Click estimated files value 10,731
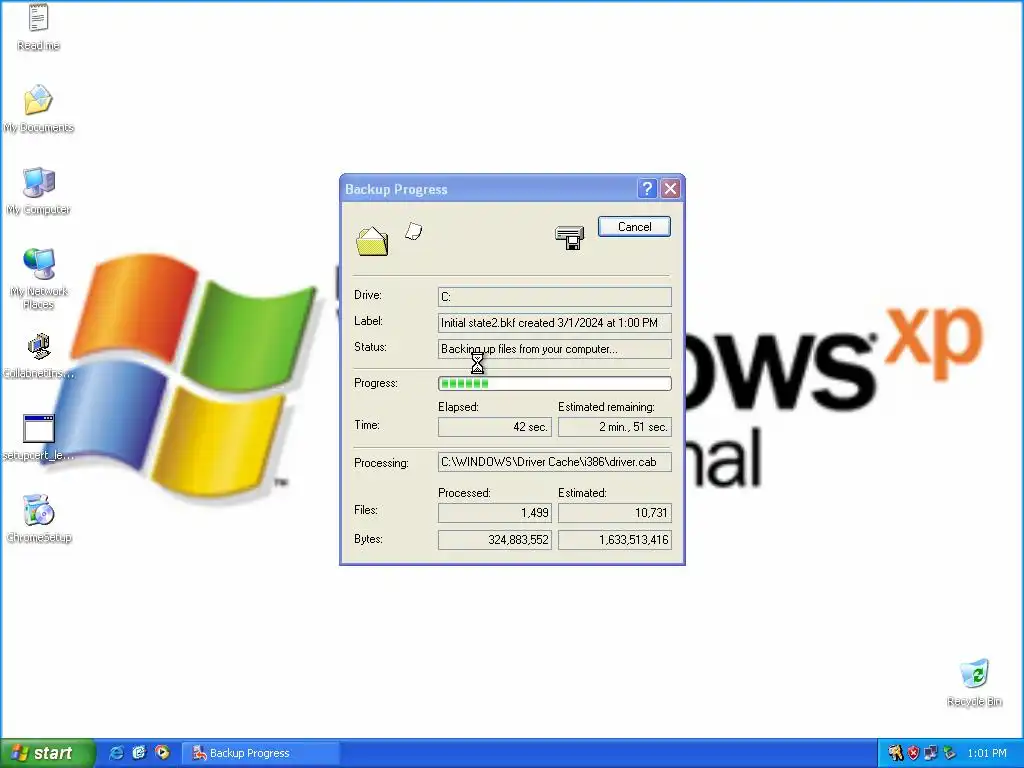Image resolution: width=1024 pixels, height=768 pixels. tap(615, 513)
